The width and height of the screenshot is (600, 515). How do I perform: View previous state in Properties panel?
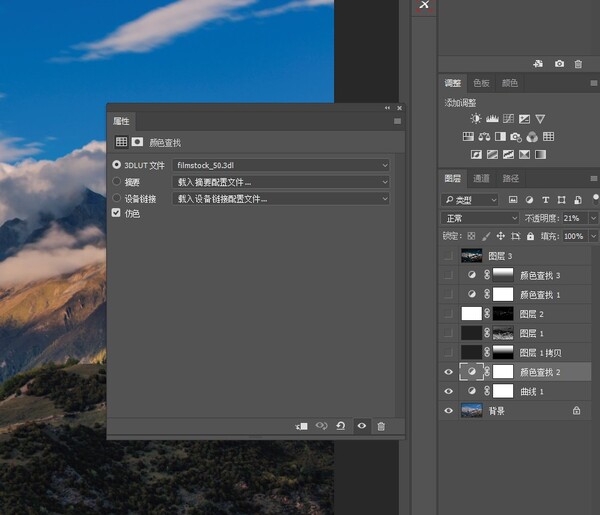pos(321,426)
